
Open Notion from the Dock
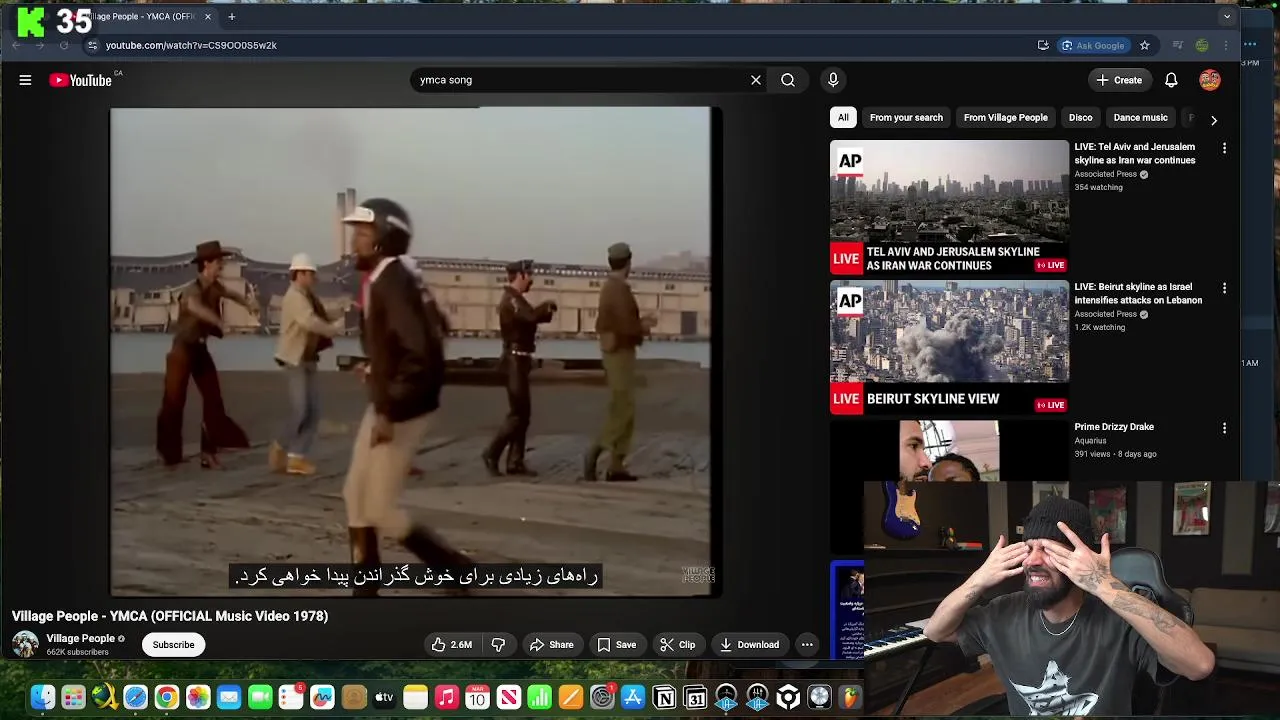664,697
